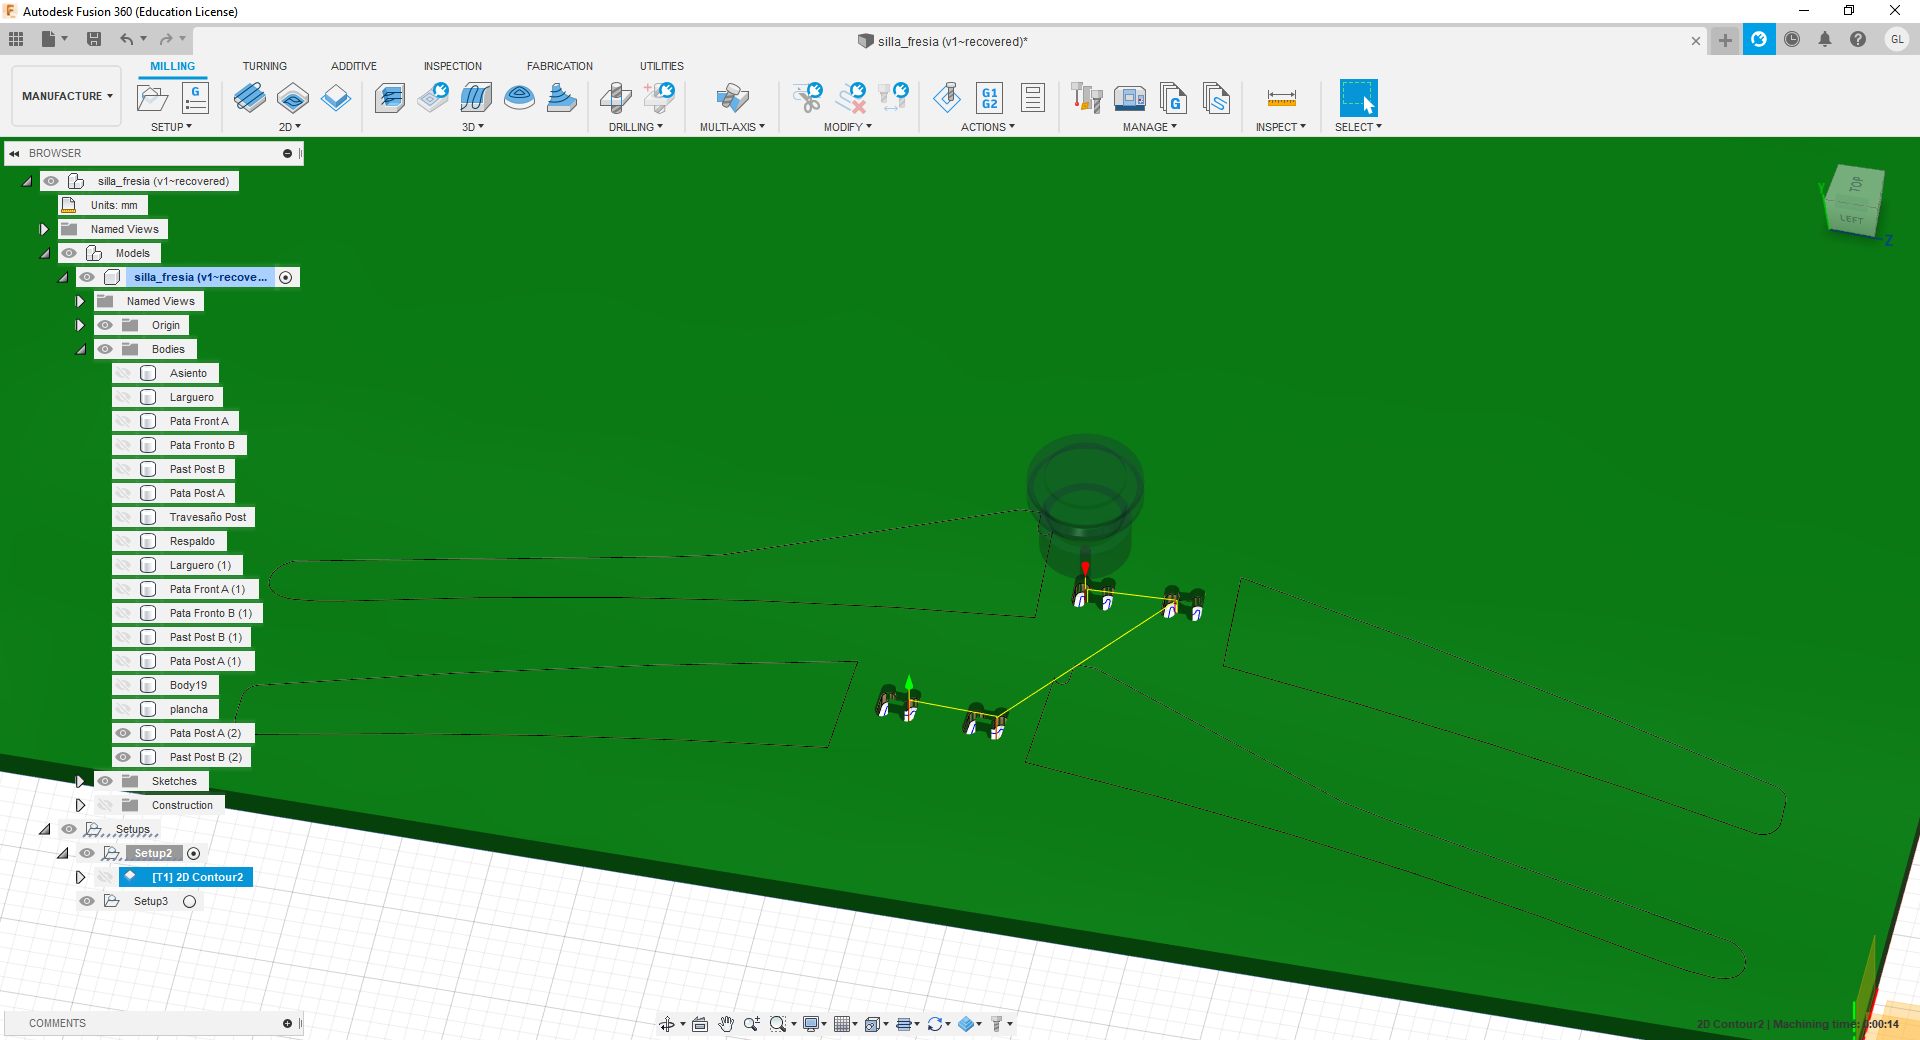Click the New Setup icon
1920x1040 pixels.
[x=152, y=98]
